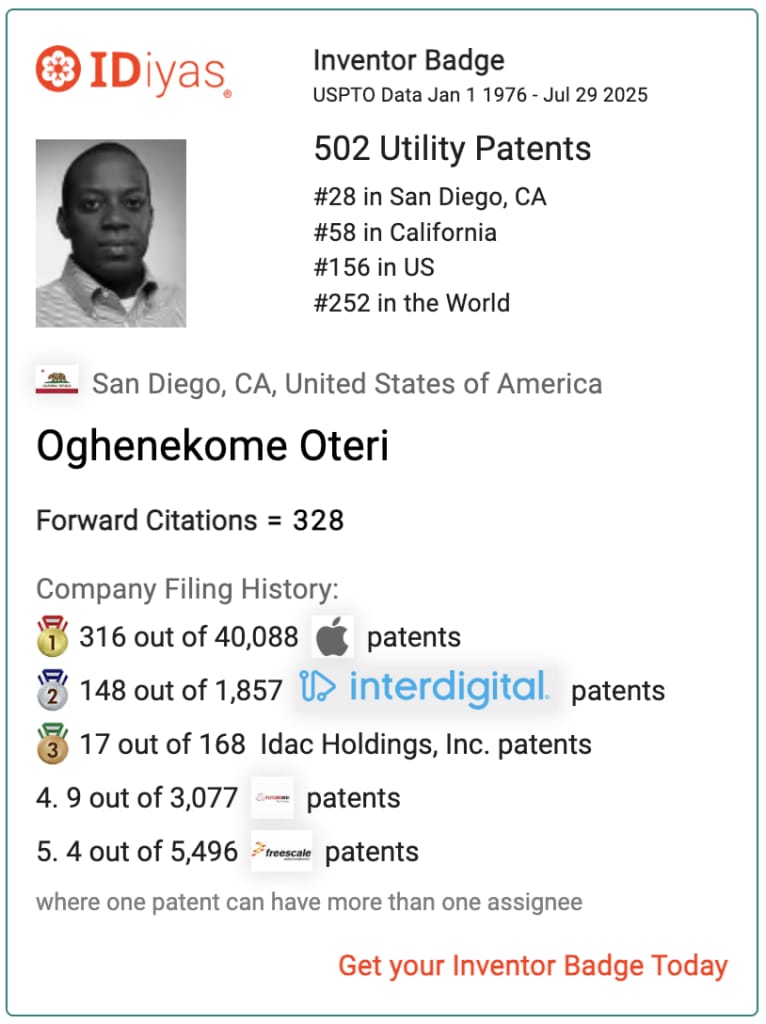Image resolution: width=766 pixels, height=1024 pixels.
Task: Click the #252 in the World ranking
Action: pyautogui.click(x=411, y=303)
